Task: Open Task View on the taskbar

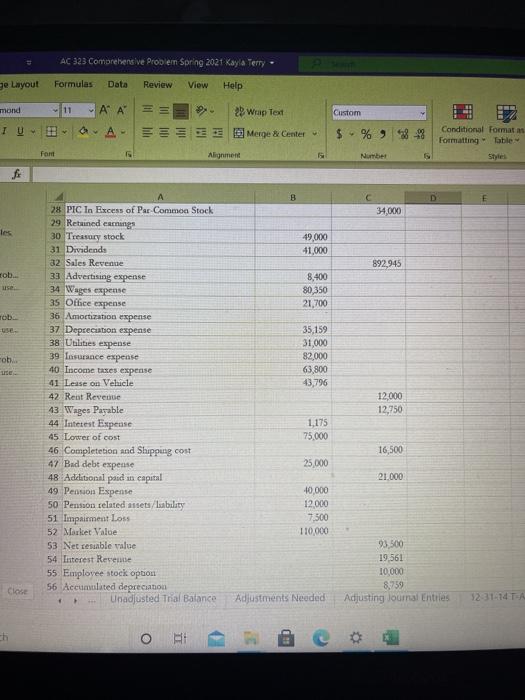Action: tap(179, 639)
